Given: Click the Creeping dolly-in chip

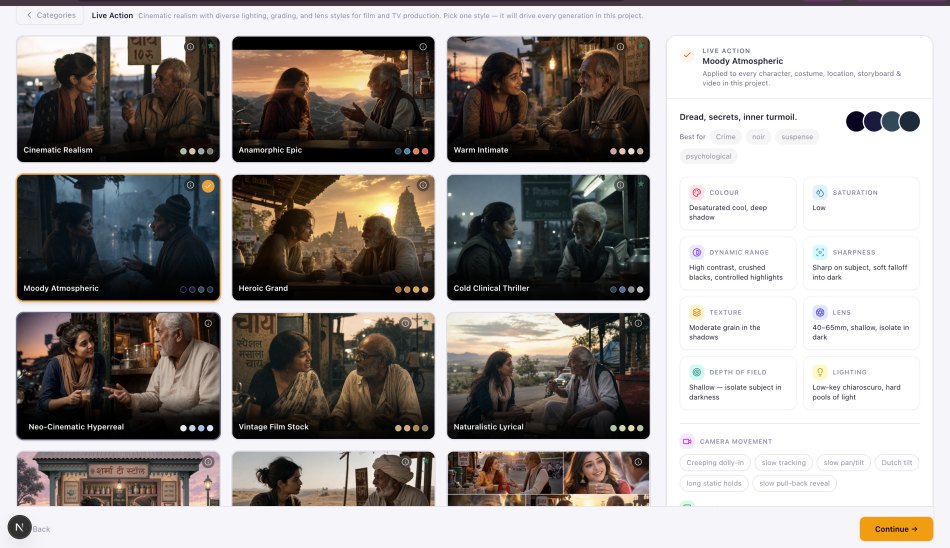Looking at the screenshot, I should point(715,463).
